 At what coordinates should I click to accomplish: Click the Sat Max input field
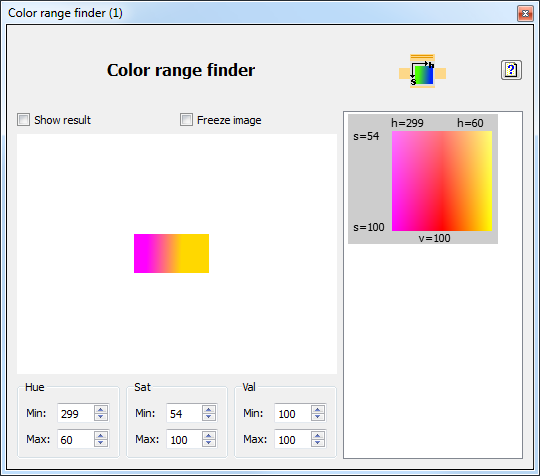point(184,439)
